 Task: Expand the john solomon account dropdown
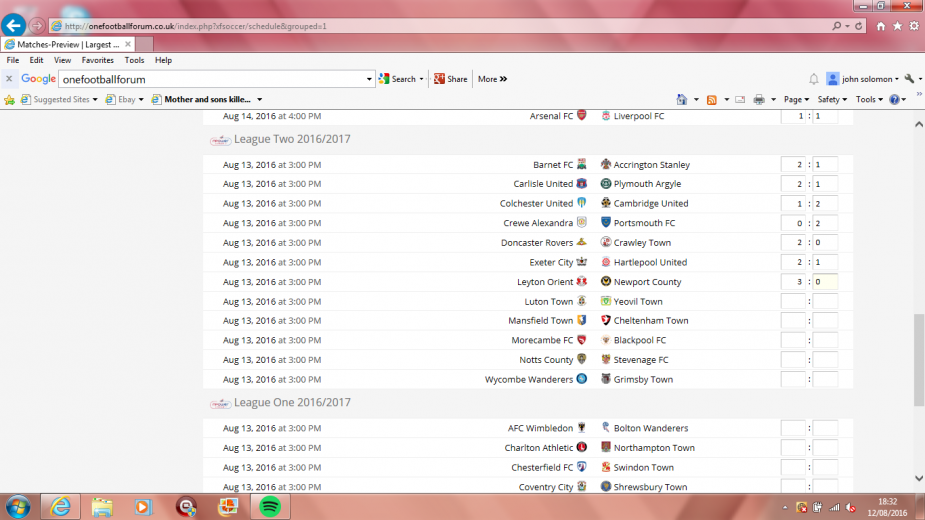897,79
